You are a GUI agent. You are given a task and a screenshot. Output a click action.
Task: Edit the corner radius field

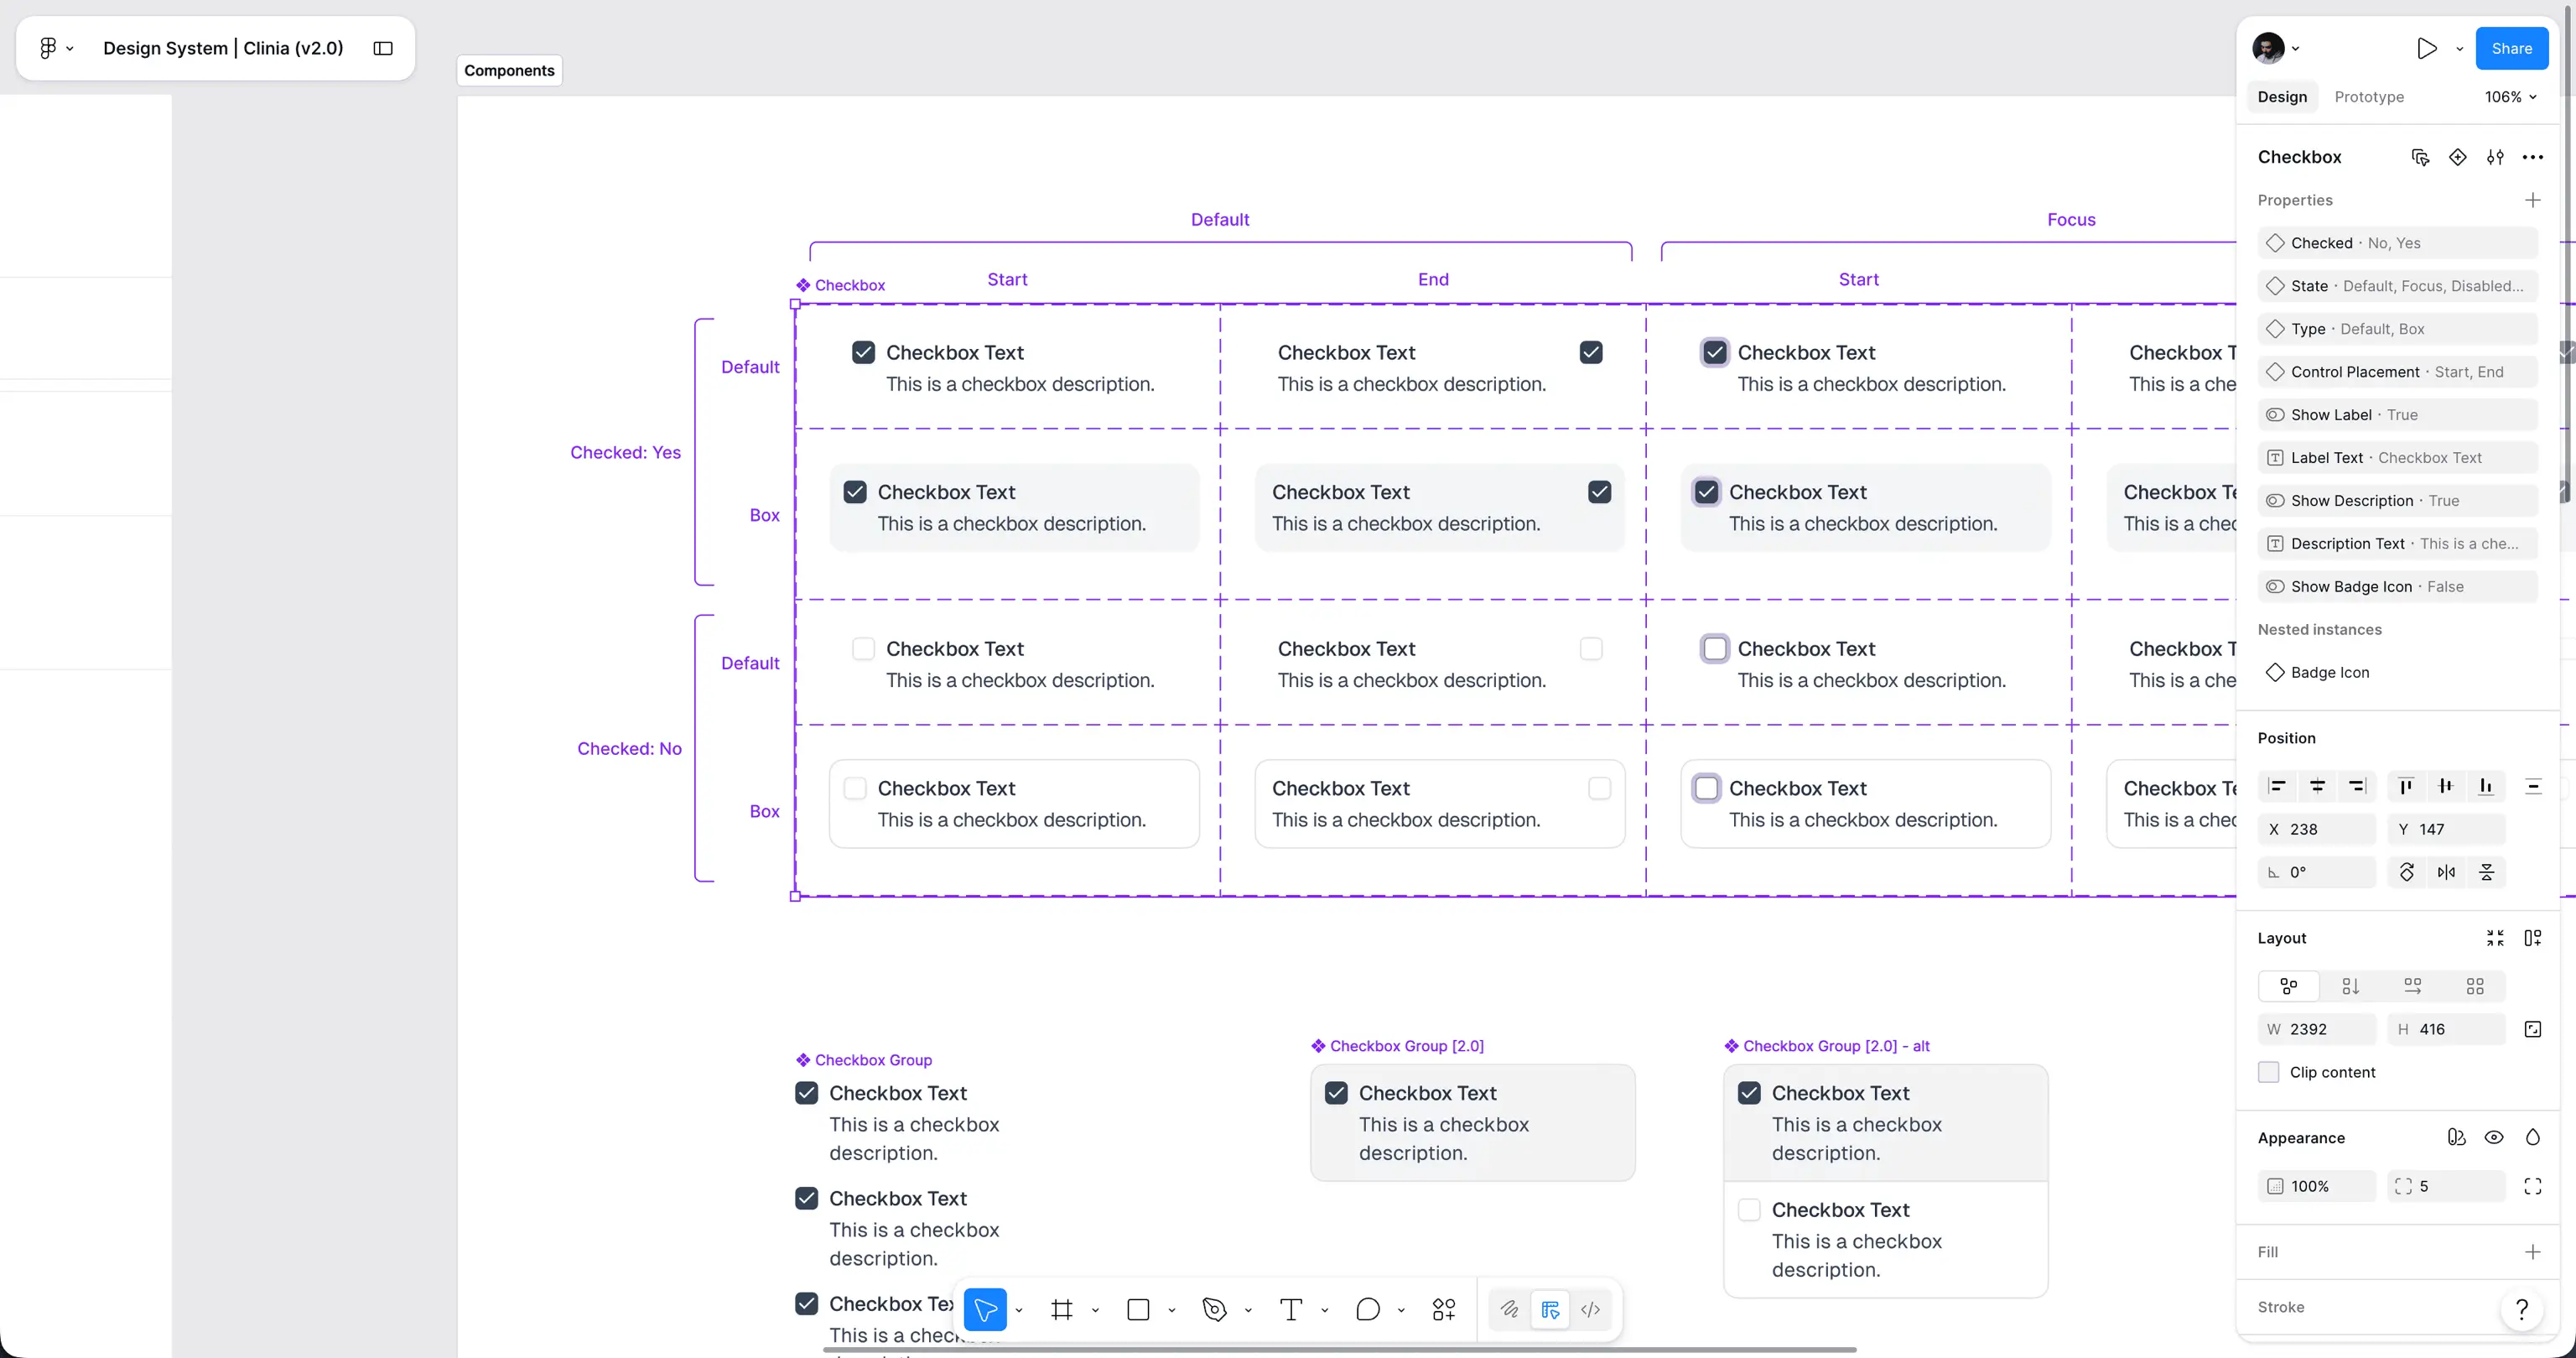[x=2446, y=1186]
